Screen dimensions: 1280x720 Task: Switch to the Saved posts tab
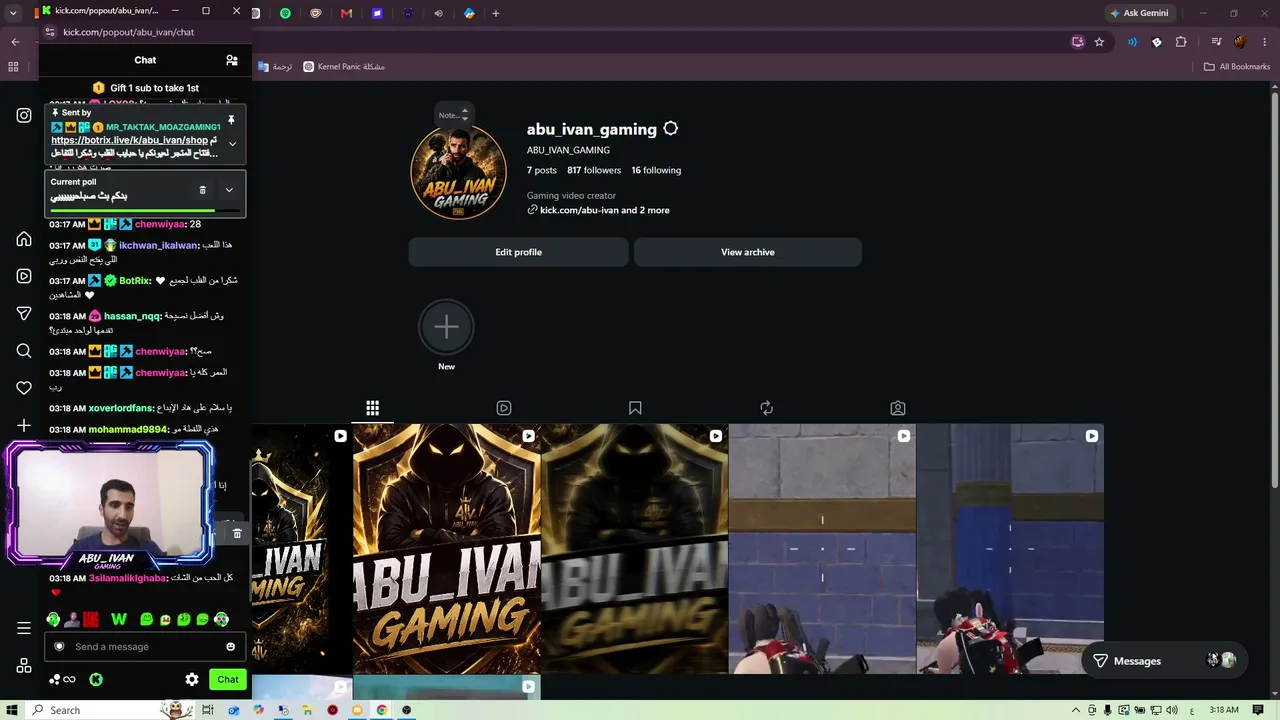(x=635, y=408)
